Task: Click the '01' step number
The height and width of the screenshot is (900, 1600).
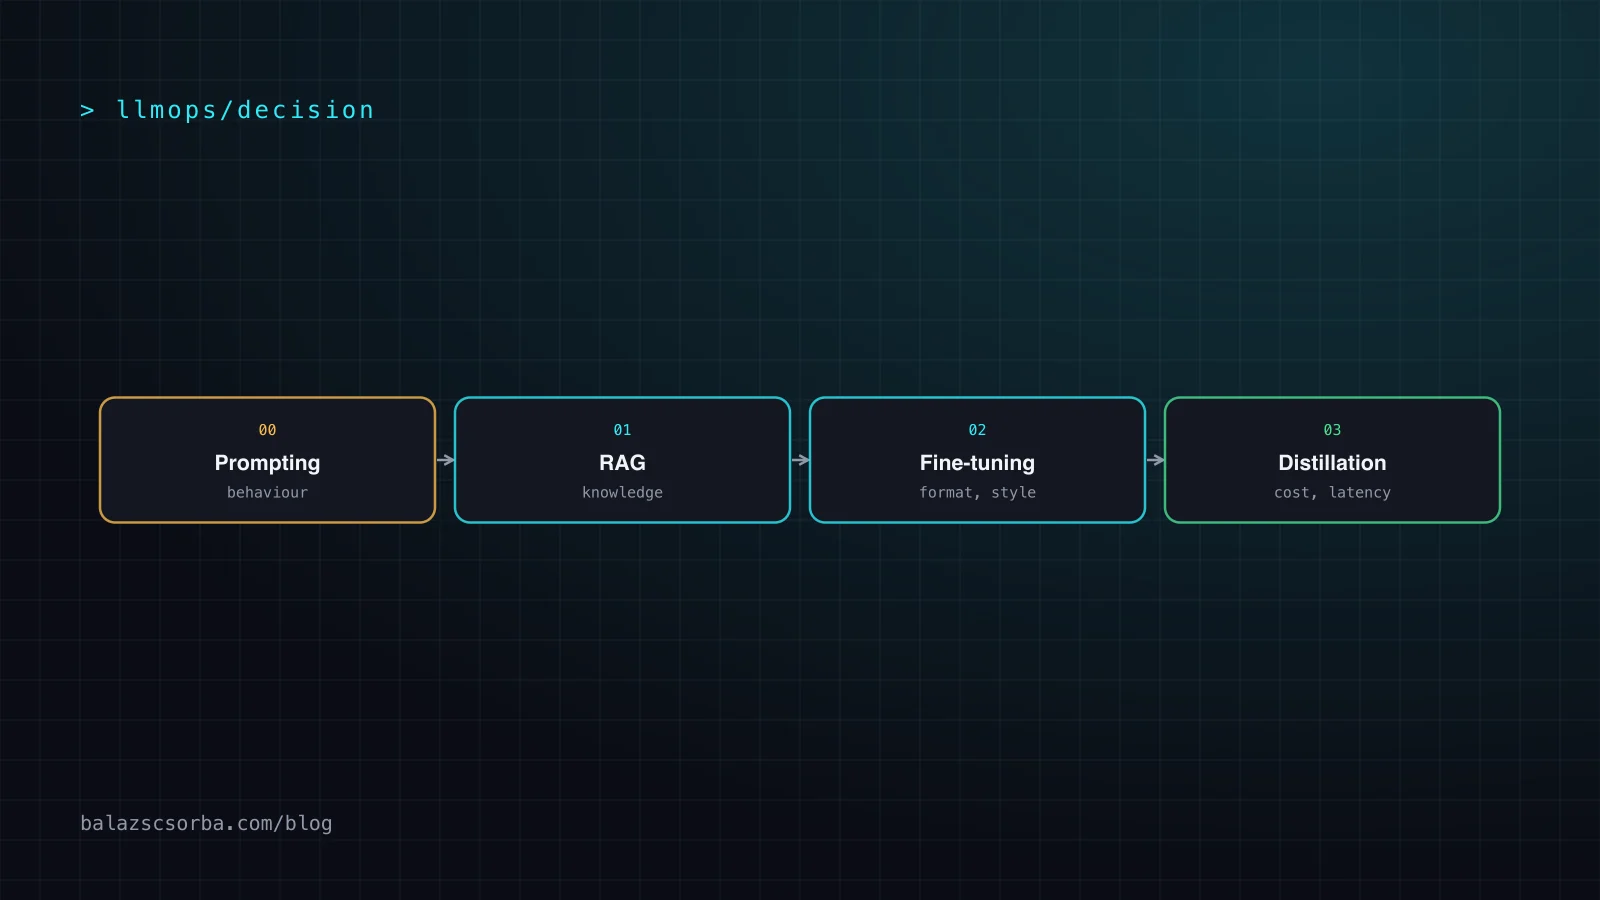Action: click(x=622, y=430)
